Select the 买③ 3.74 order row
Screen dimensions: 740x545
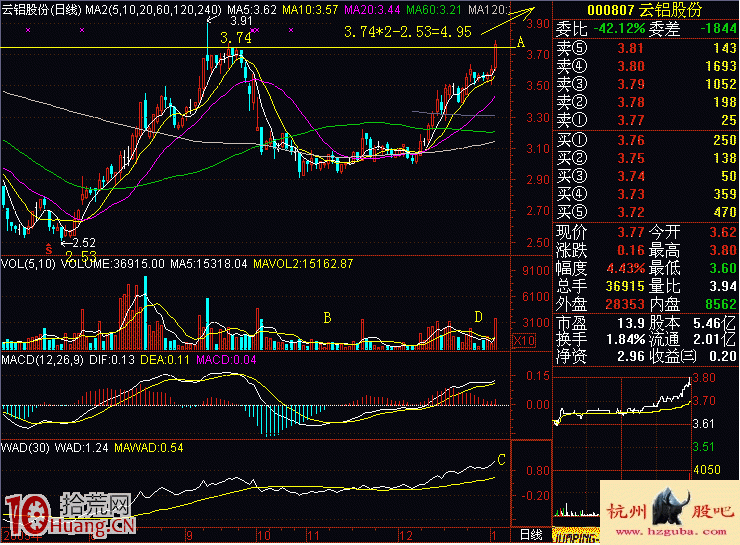(646, 176)
